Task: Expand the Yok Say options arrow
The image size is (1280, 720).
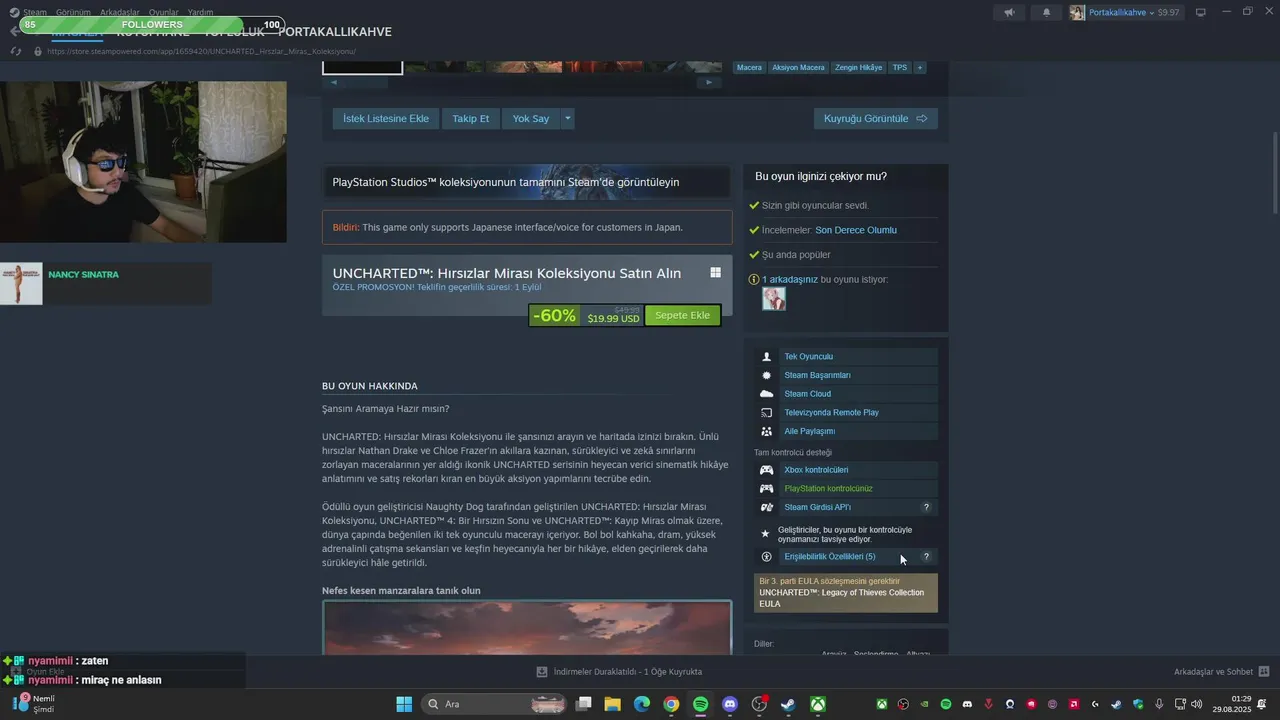Action: [x=568, y=118]
